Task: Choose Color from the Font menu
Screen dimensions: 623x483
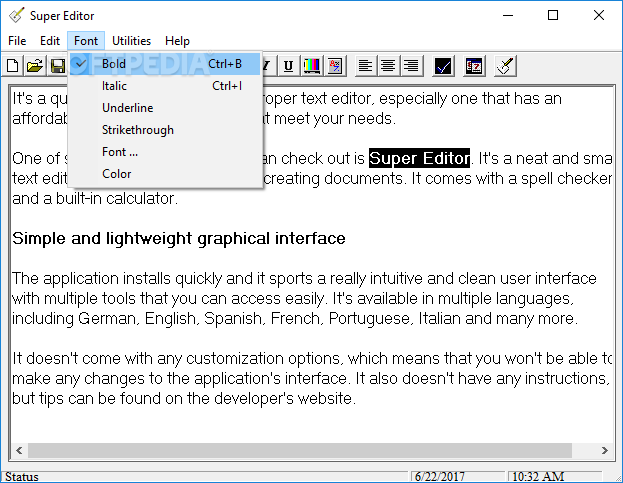Action: tap(165, 174)
